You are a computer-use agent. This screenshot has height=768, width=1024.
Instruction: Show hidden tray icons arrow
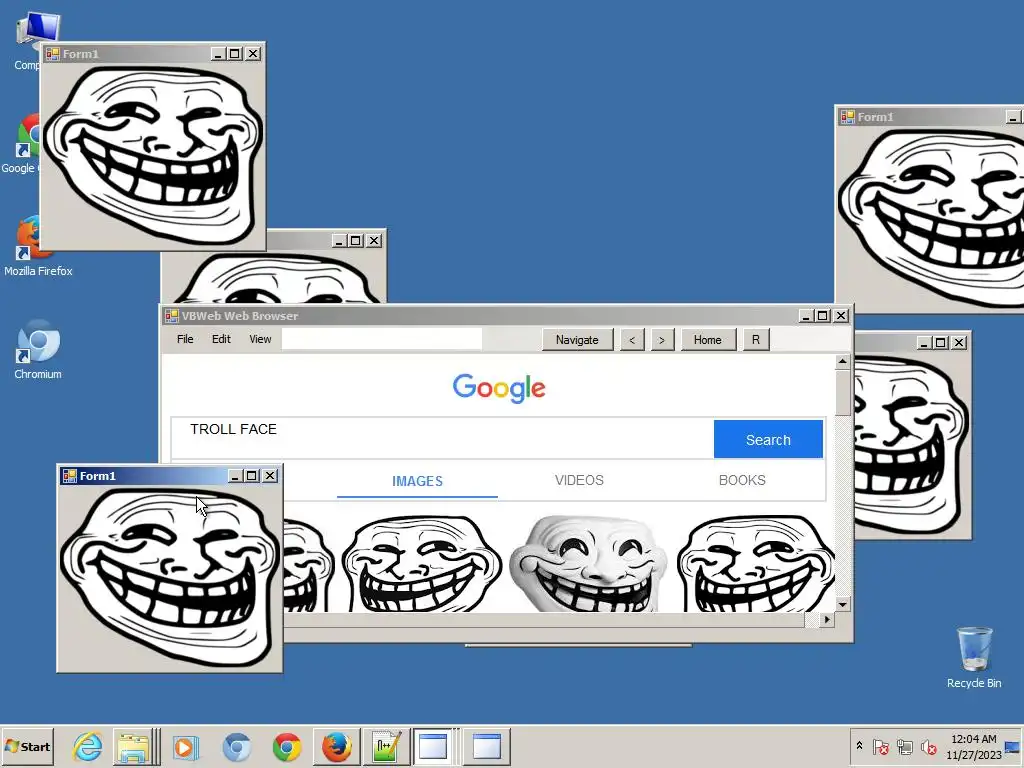tap(859, 746)
